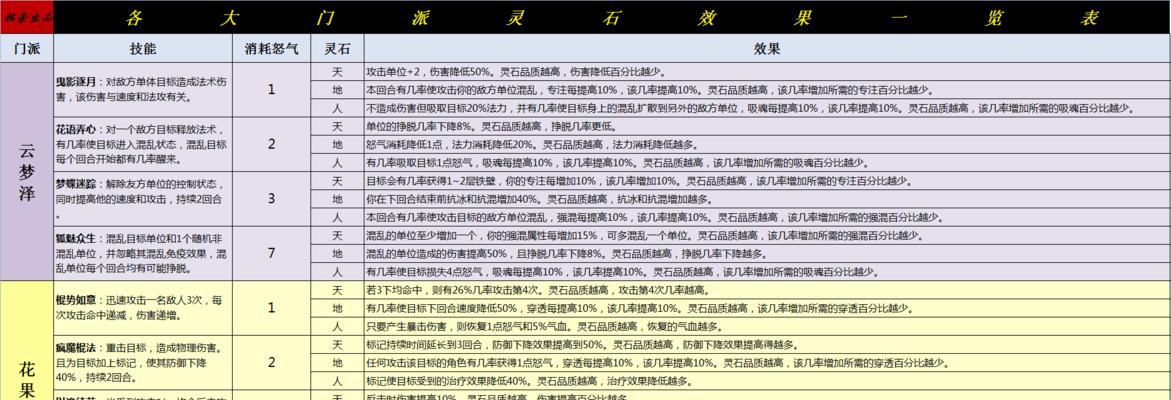This screenshot has width=1171, height=400.
Task: Click rage cost 1 beside 棍势如意
Action: (x=272, y=308)
